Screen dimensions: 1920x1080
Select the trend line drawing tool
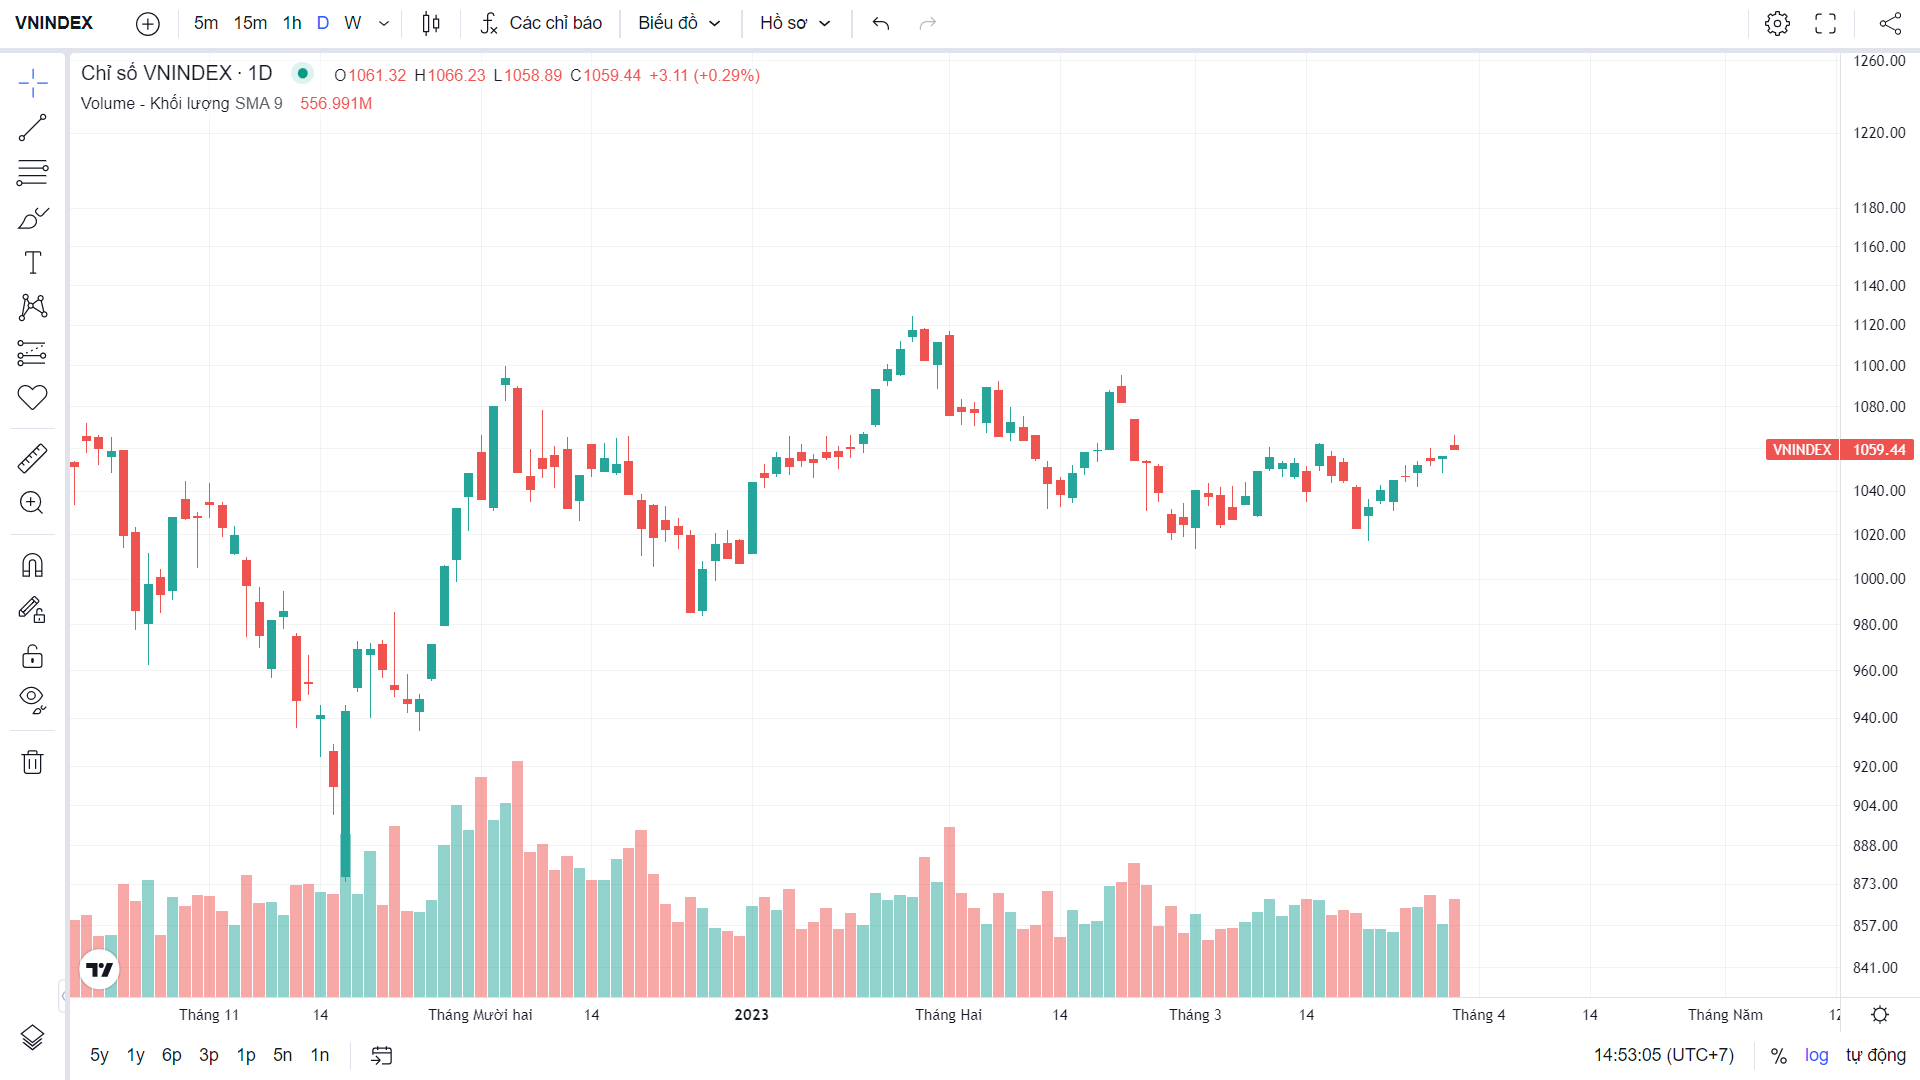click(x=32, y=128)
